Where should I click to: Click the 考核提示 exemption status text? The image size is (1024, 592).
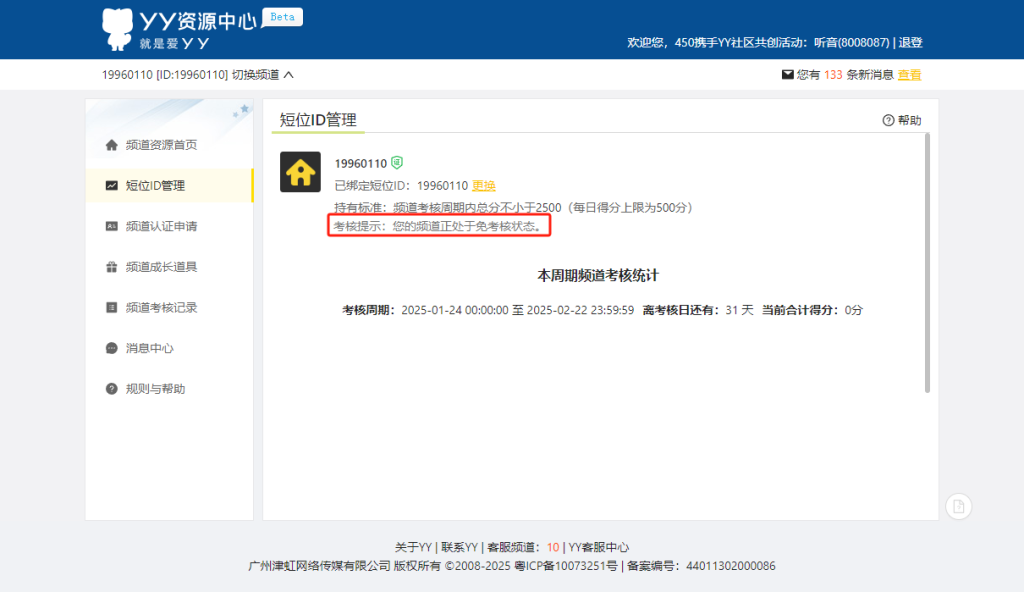(x=438, y=226)
